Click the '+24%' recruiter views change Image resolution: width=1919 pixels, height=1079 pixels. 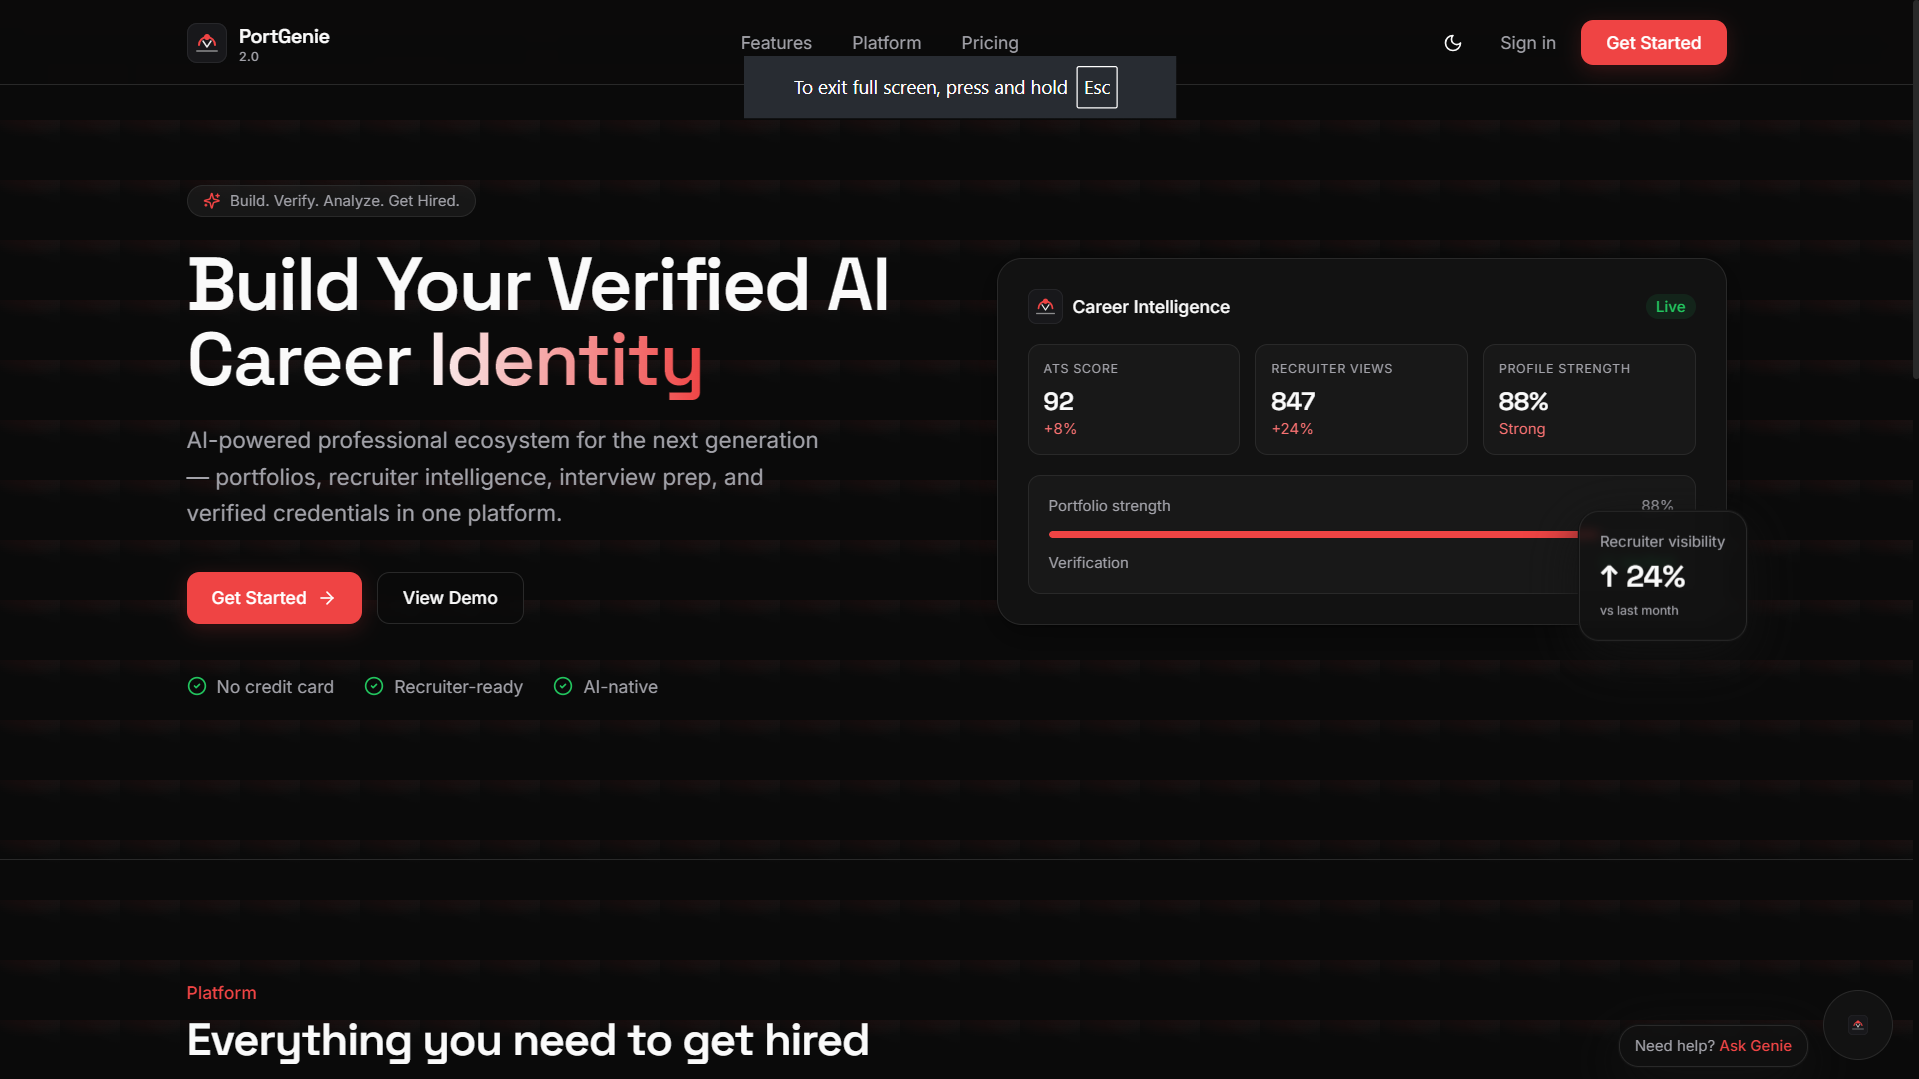pos(1292,429)
